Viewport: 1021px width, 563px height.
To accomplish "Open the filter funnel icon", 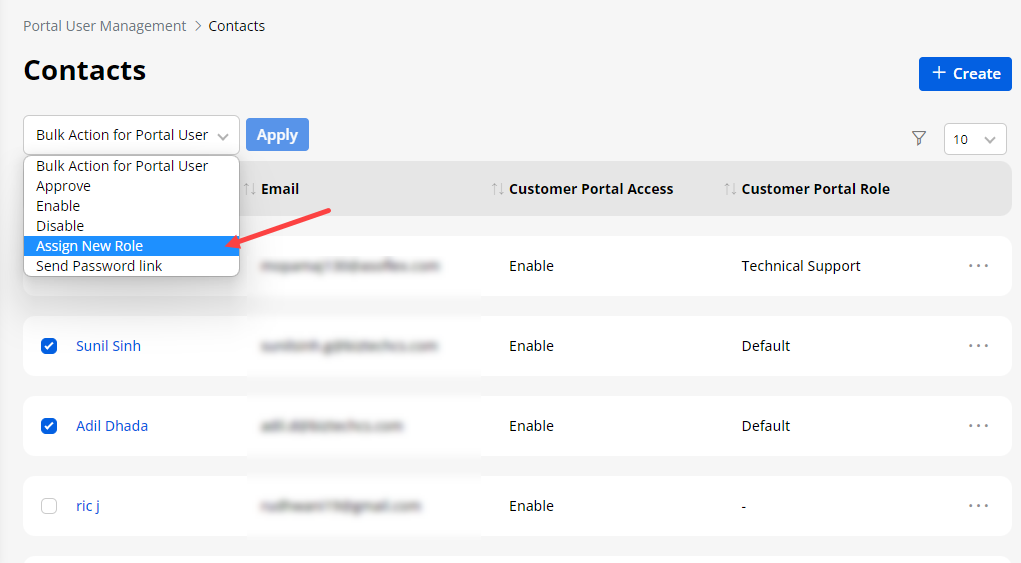I will pyautogui.click(x=919, y=138).
